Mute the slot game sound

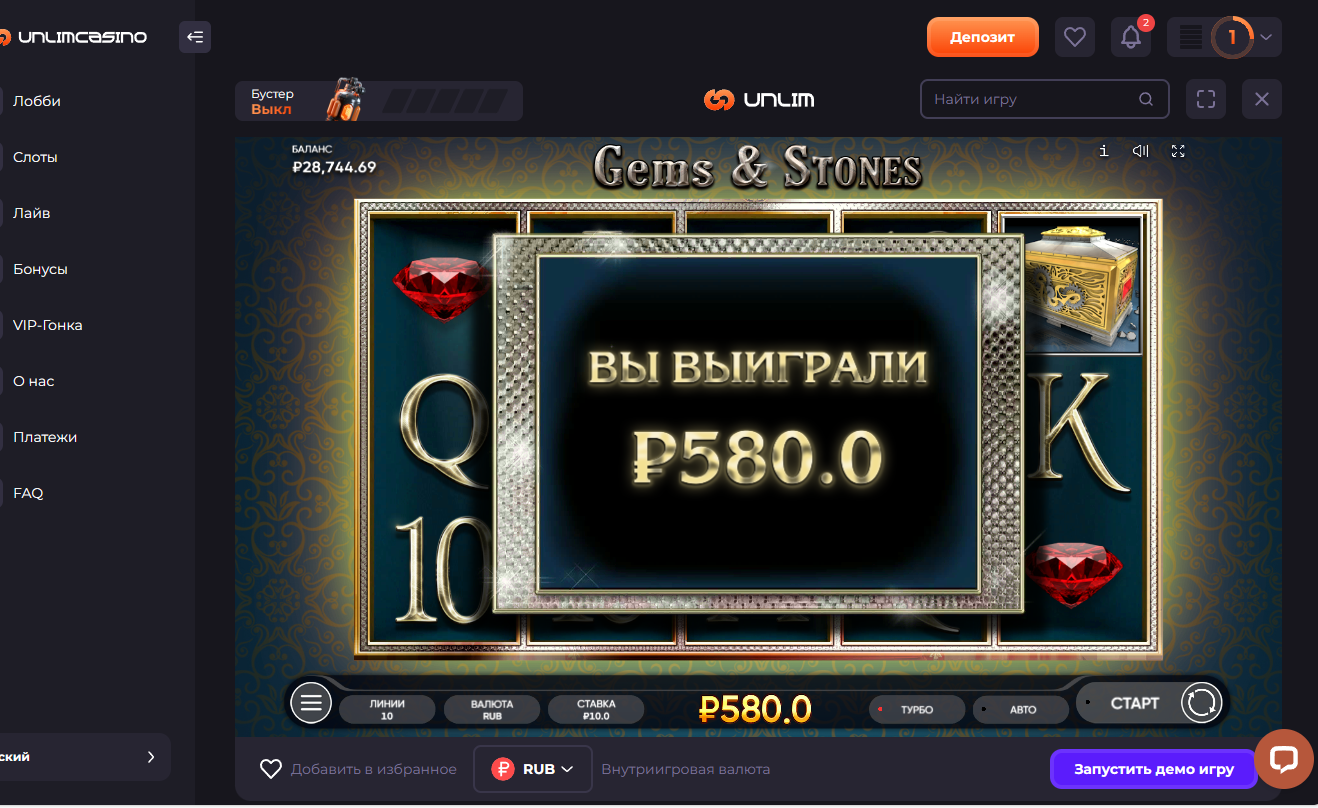[x=1140, y=151]
